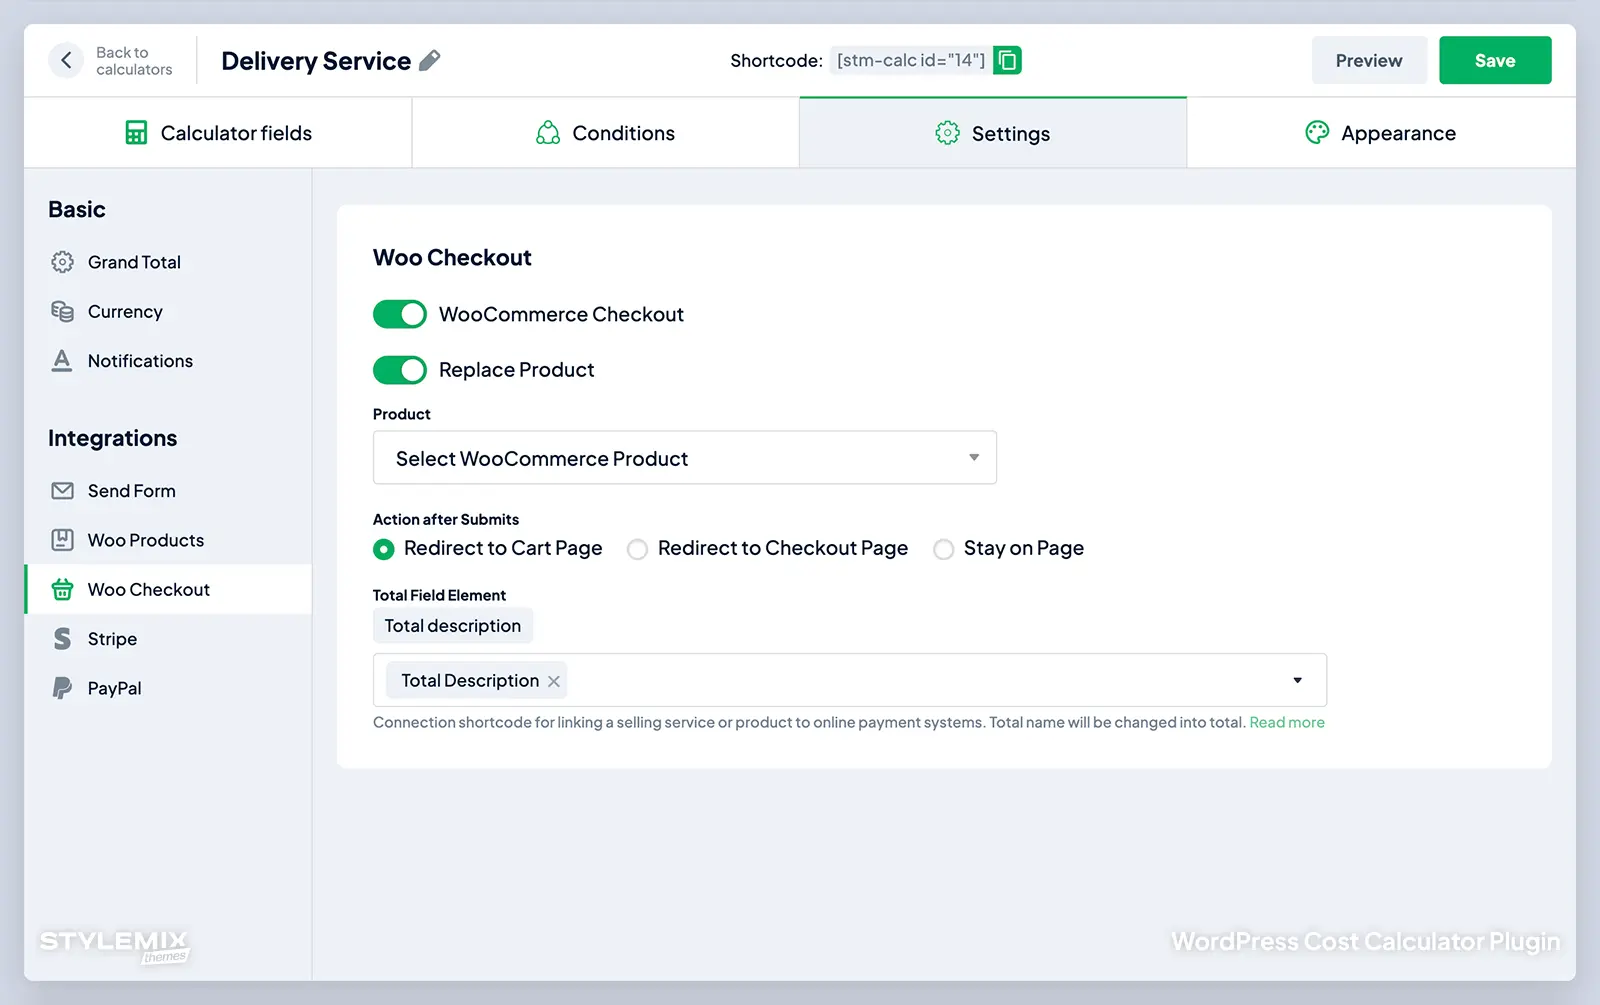1600x1005 pixels.
Task: Open the Notifications settings section
Action: pos(140,360)
